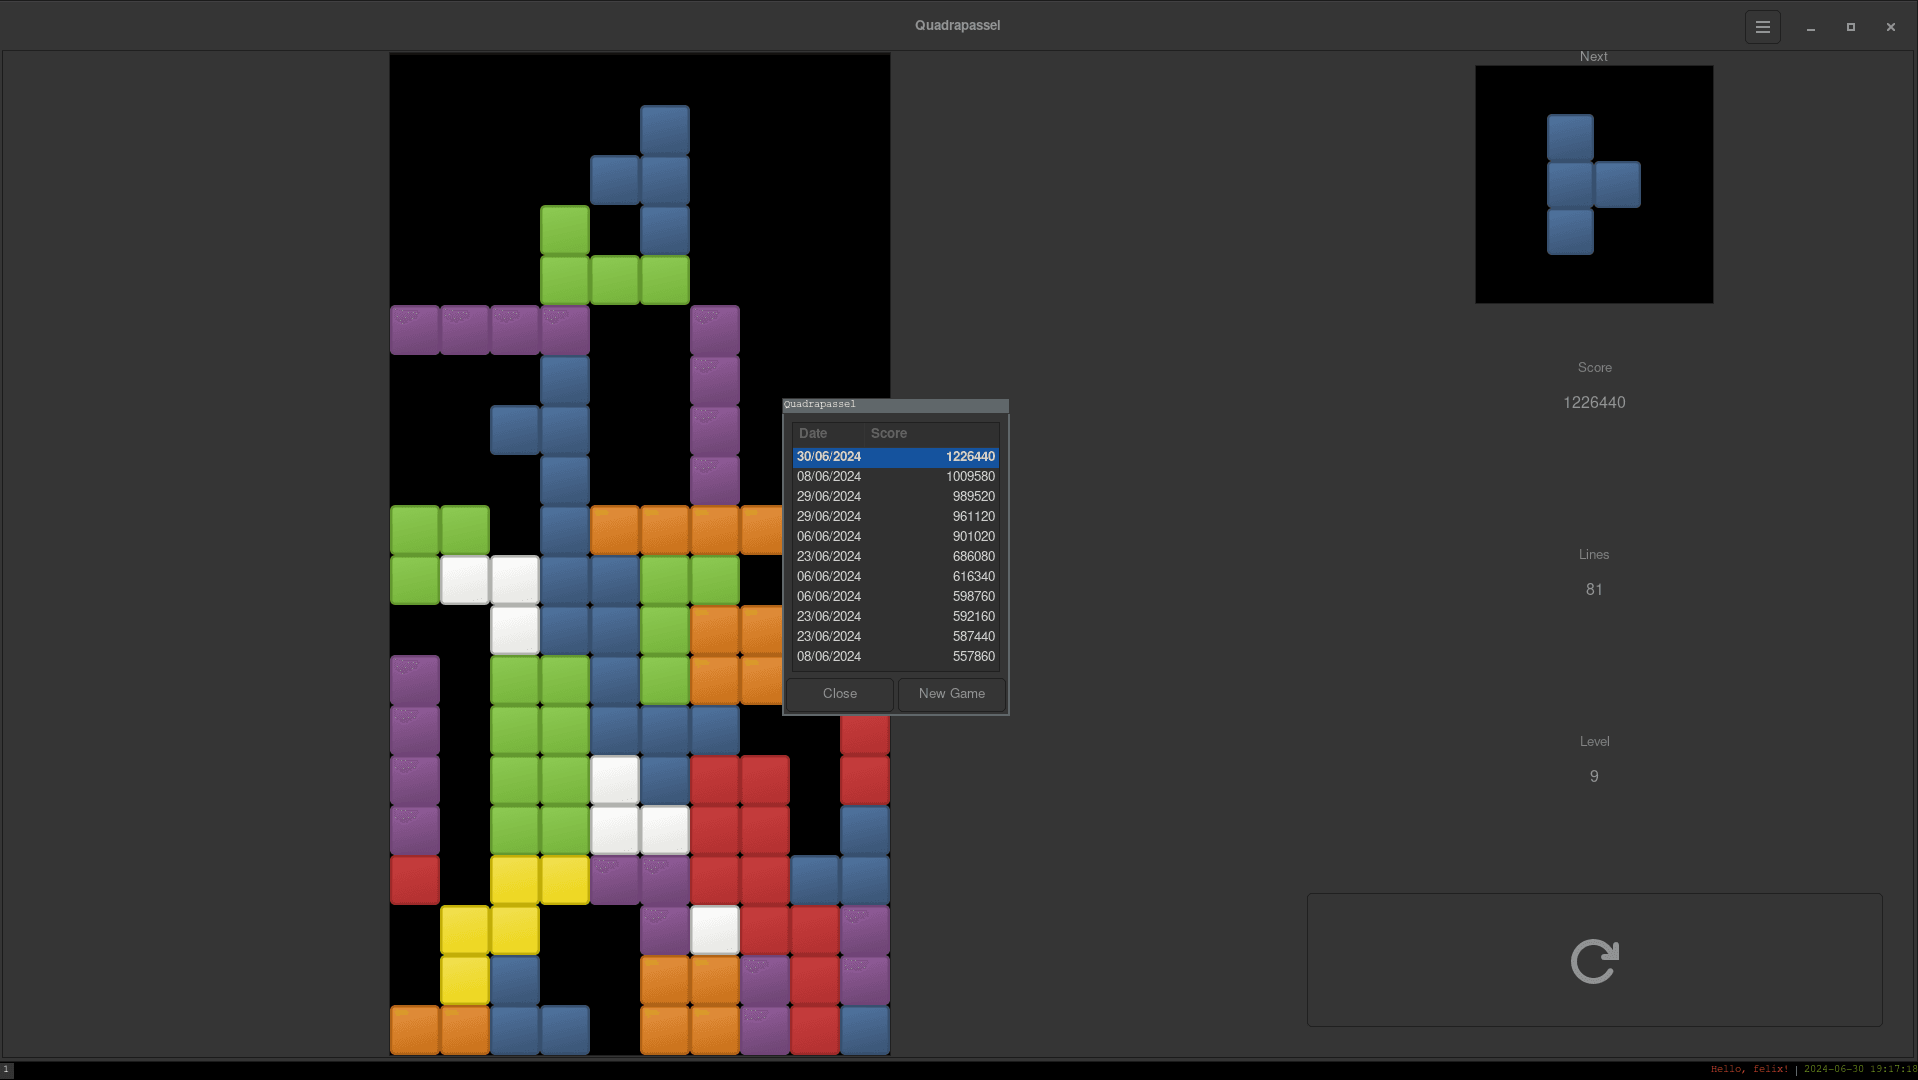This screenshot has height=1080, width=1918.
Task: Click the Lines value 81
Action: [1594, 590]
